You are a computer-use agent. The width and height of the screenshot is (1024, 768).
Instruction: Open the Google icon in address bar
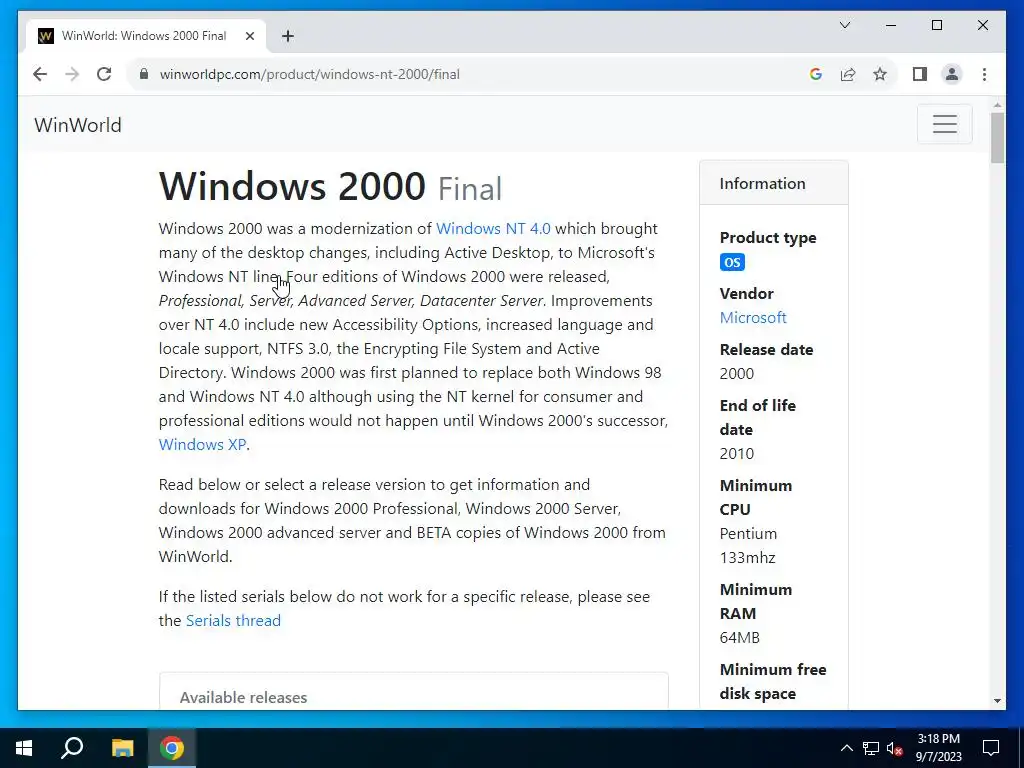pyautogui.click(x=816, y=74)
